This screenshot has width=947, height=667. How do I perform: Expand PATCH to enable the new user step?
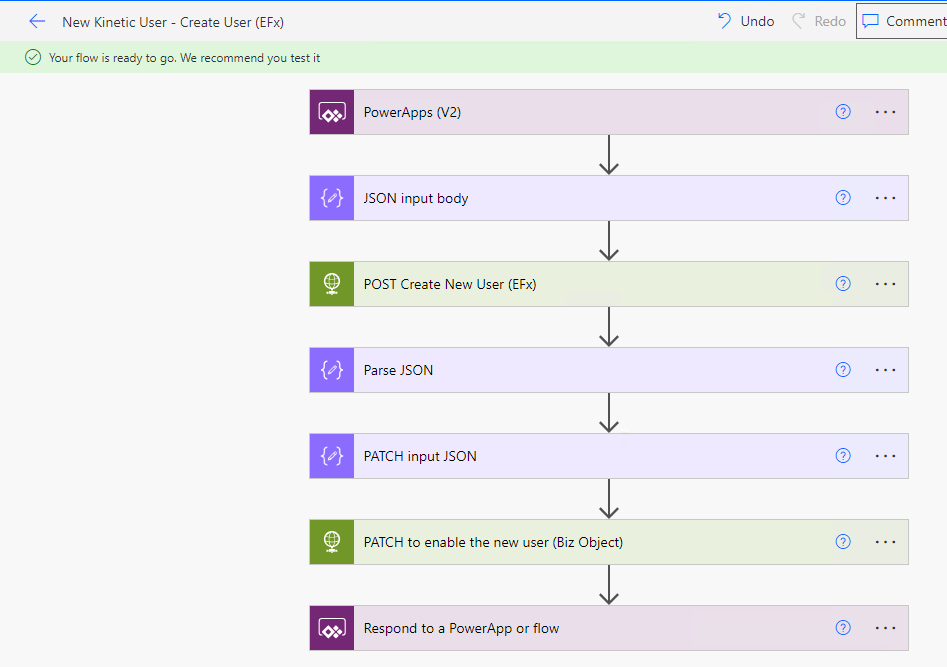click(609, 542)
